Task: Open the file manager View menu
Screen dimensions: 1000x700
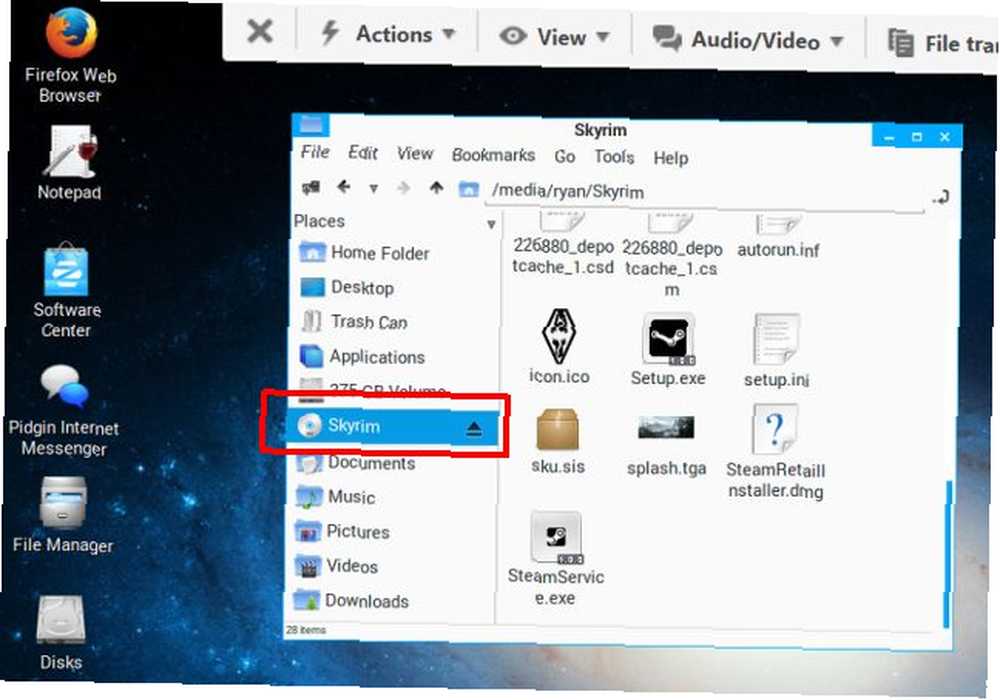Action: (415, 154)
